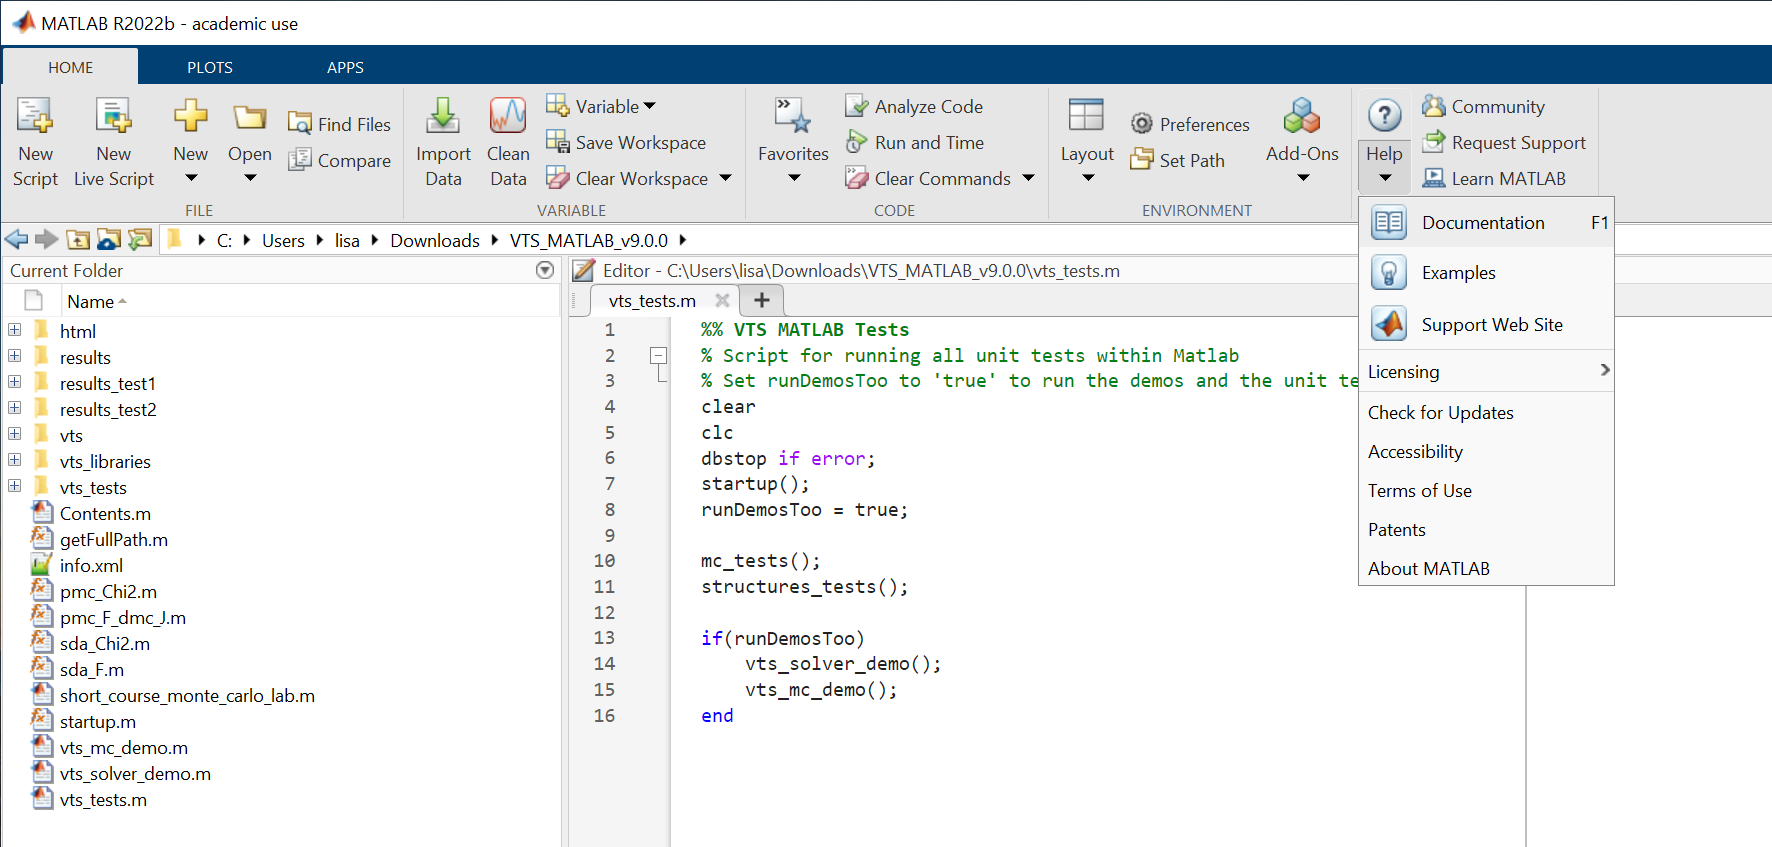Navigate back with the left arrow
Screen dimensions: 1772x847
[x=17, y=240]
